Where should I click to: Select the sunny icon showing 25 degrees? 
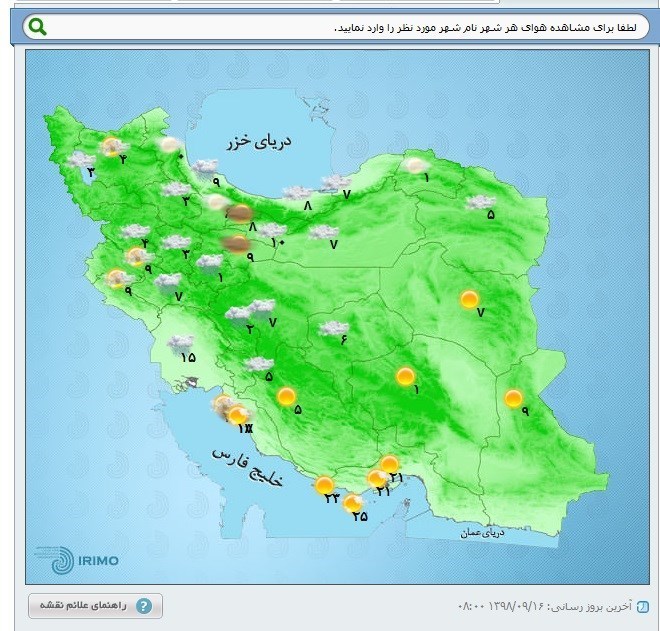tap(354, 503)
